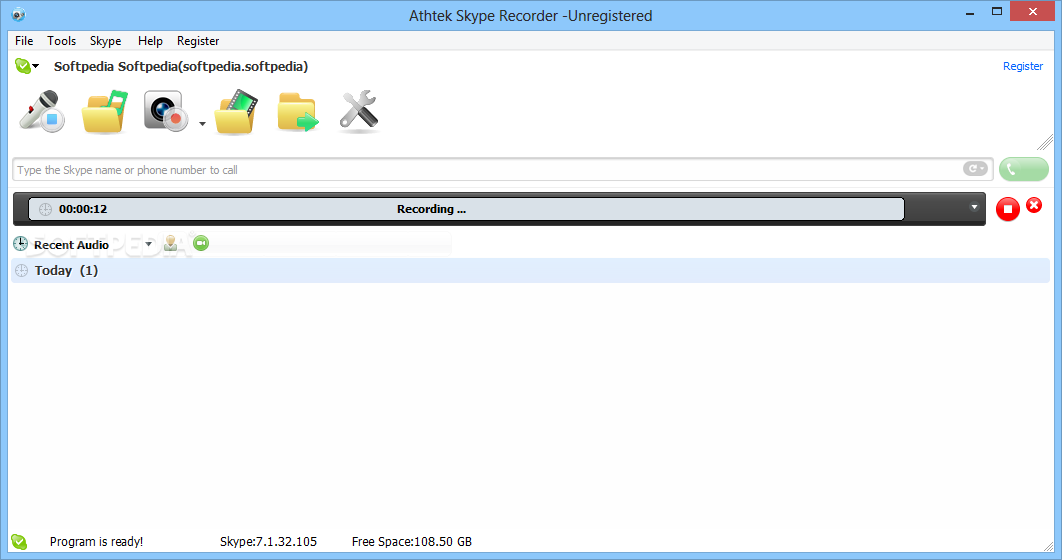Click the app icon in title bar
Screen dimensions: 1062x560
click(18, 14)
